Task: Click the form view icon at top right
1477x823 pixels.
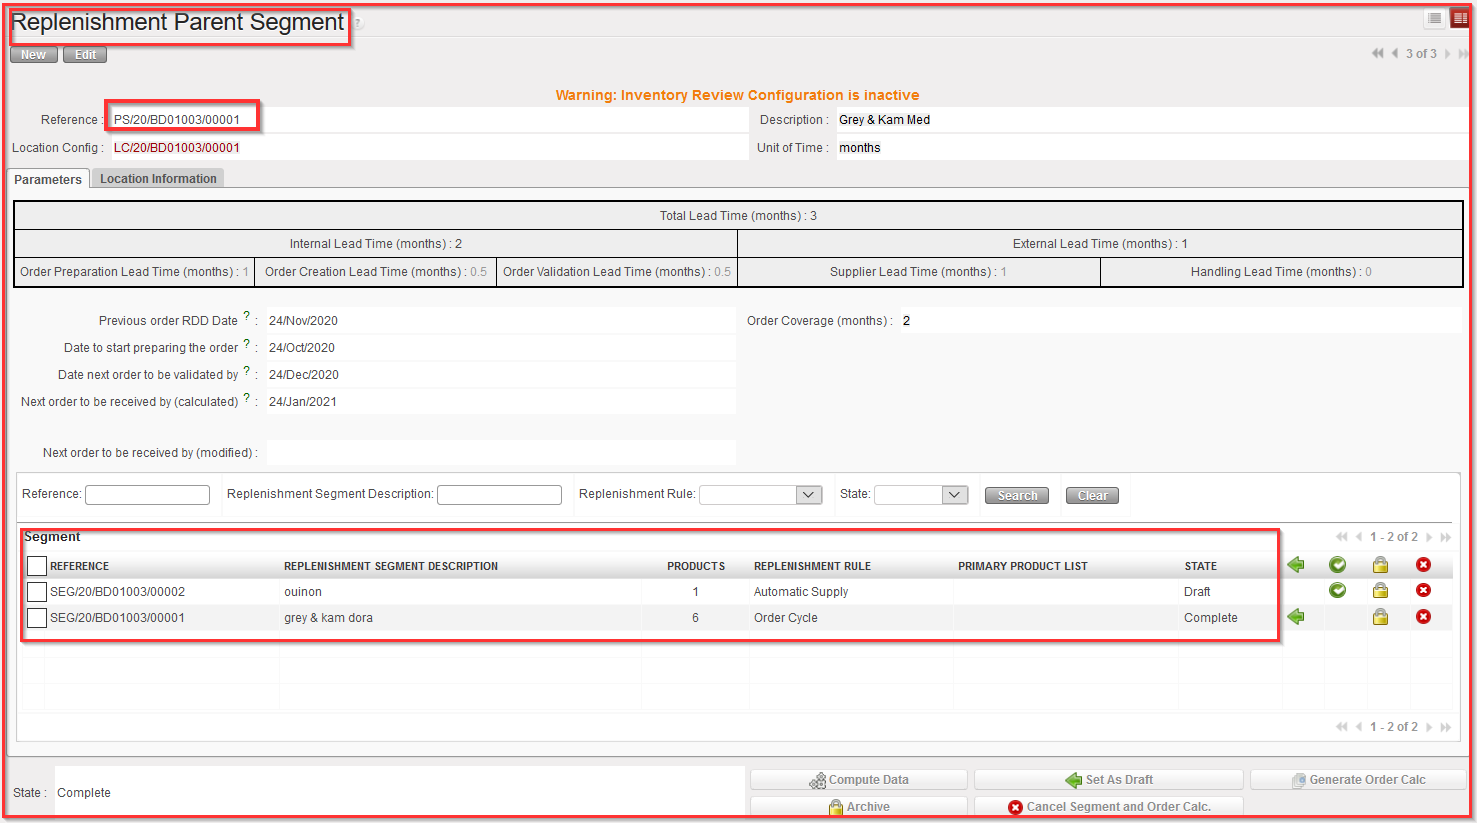Action: point(1460,19)
